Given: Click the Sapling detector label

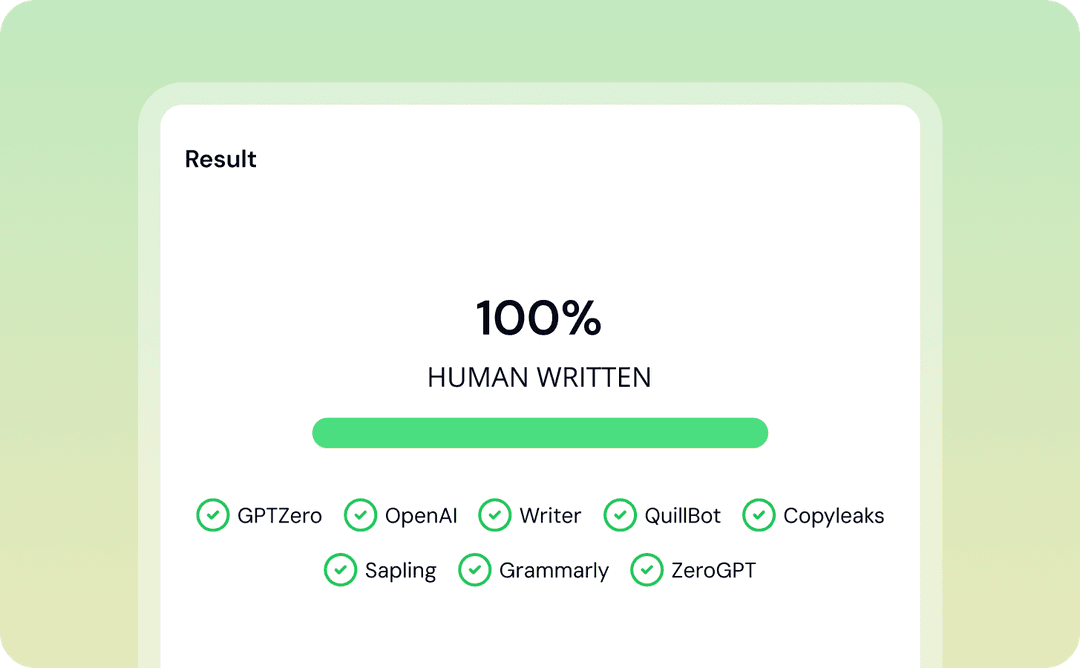Looking at the screenshot, I should pyautogui.click(x=401, y=571).
